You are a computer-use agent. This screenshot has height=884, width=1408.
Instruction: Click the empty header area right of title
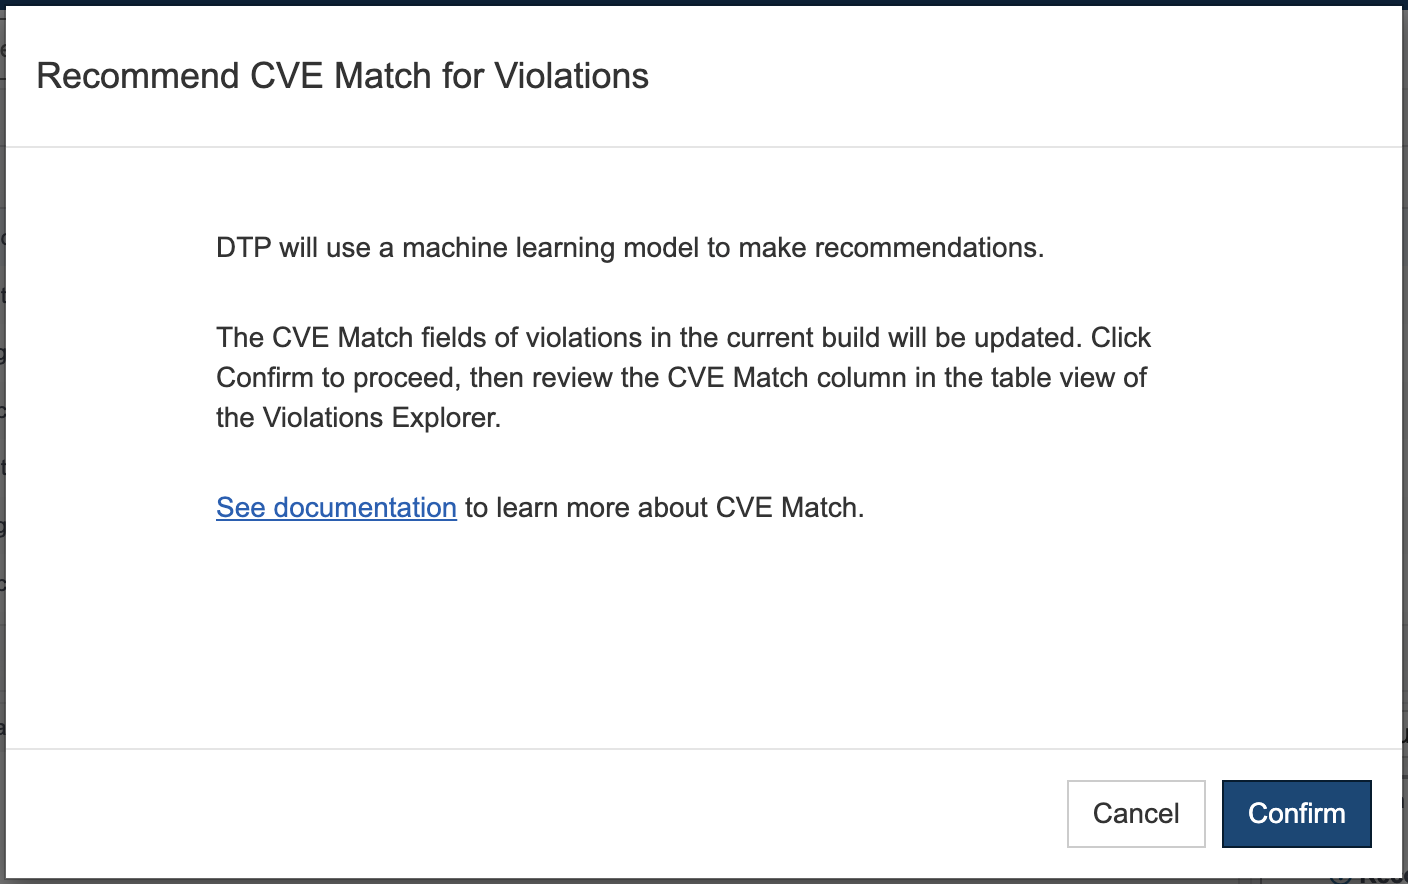coord(1020,76)
